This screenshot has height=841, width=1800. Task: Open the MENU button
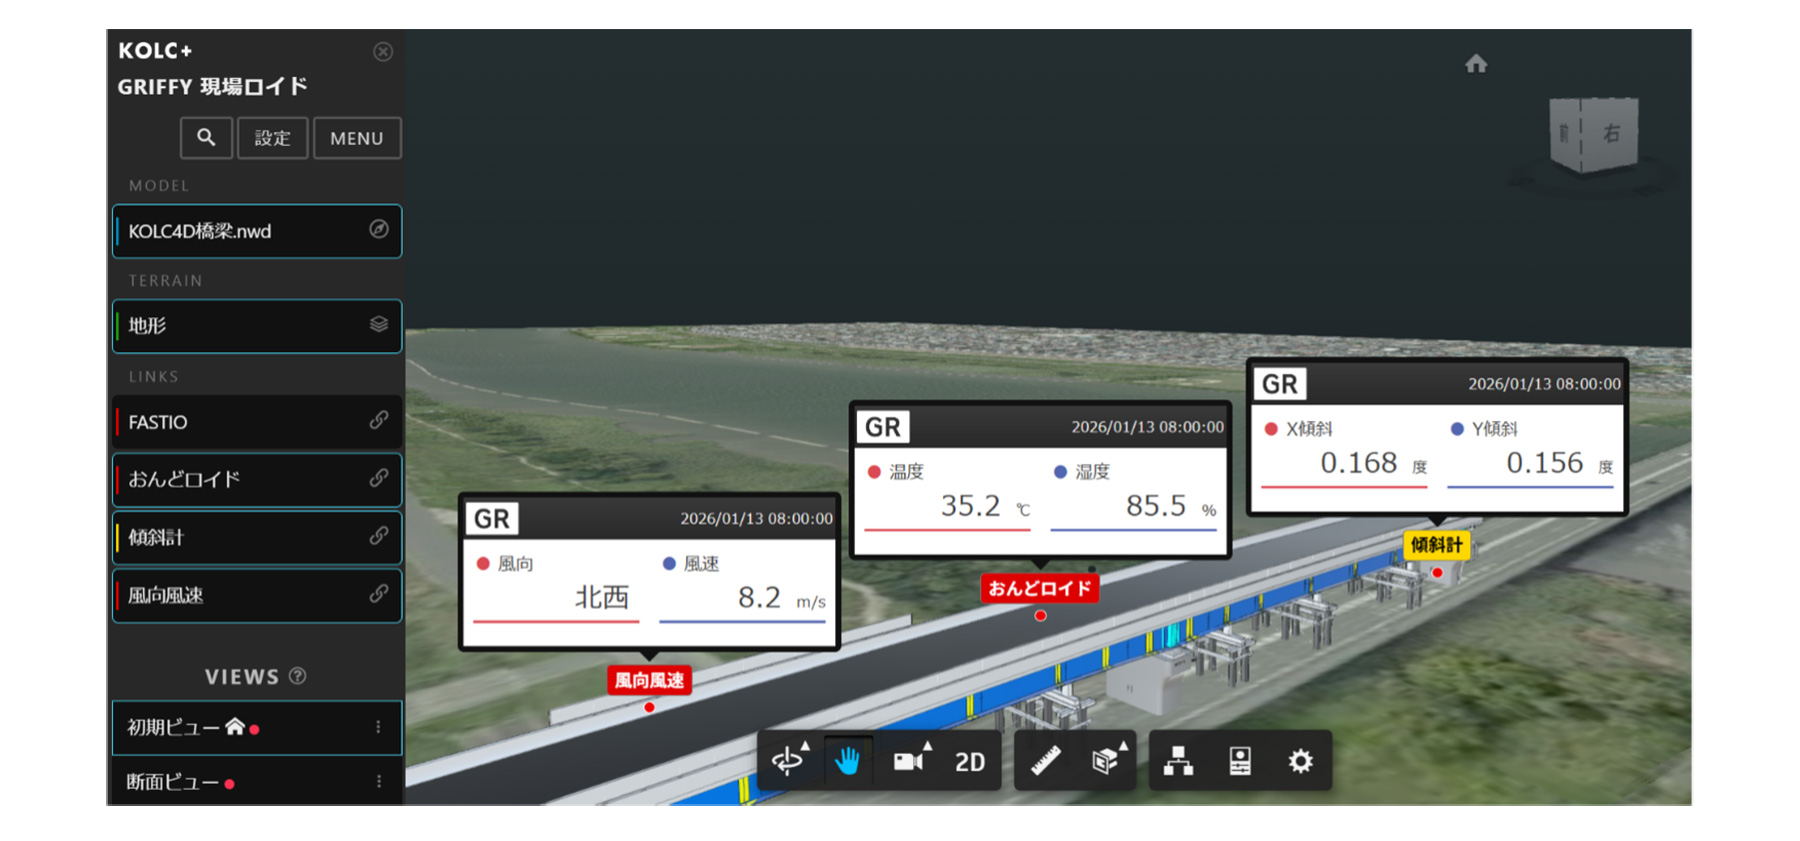(357, 138)
